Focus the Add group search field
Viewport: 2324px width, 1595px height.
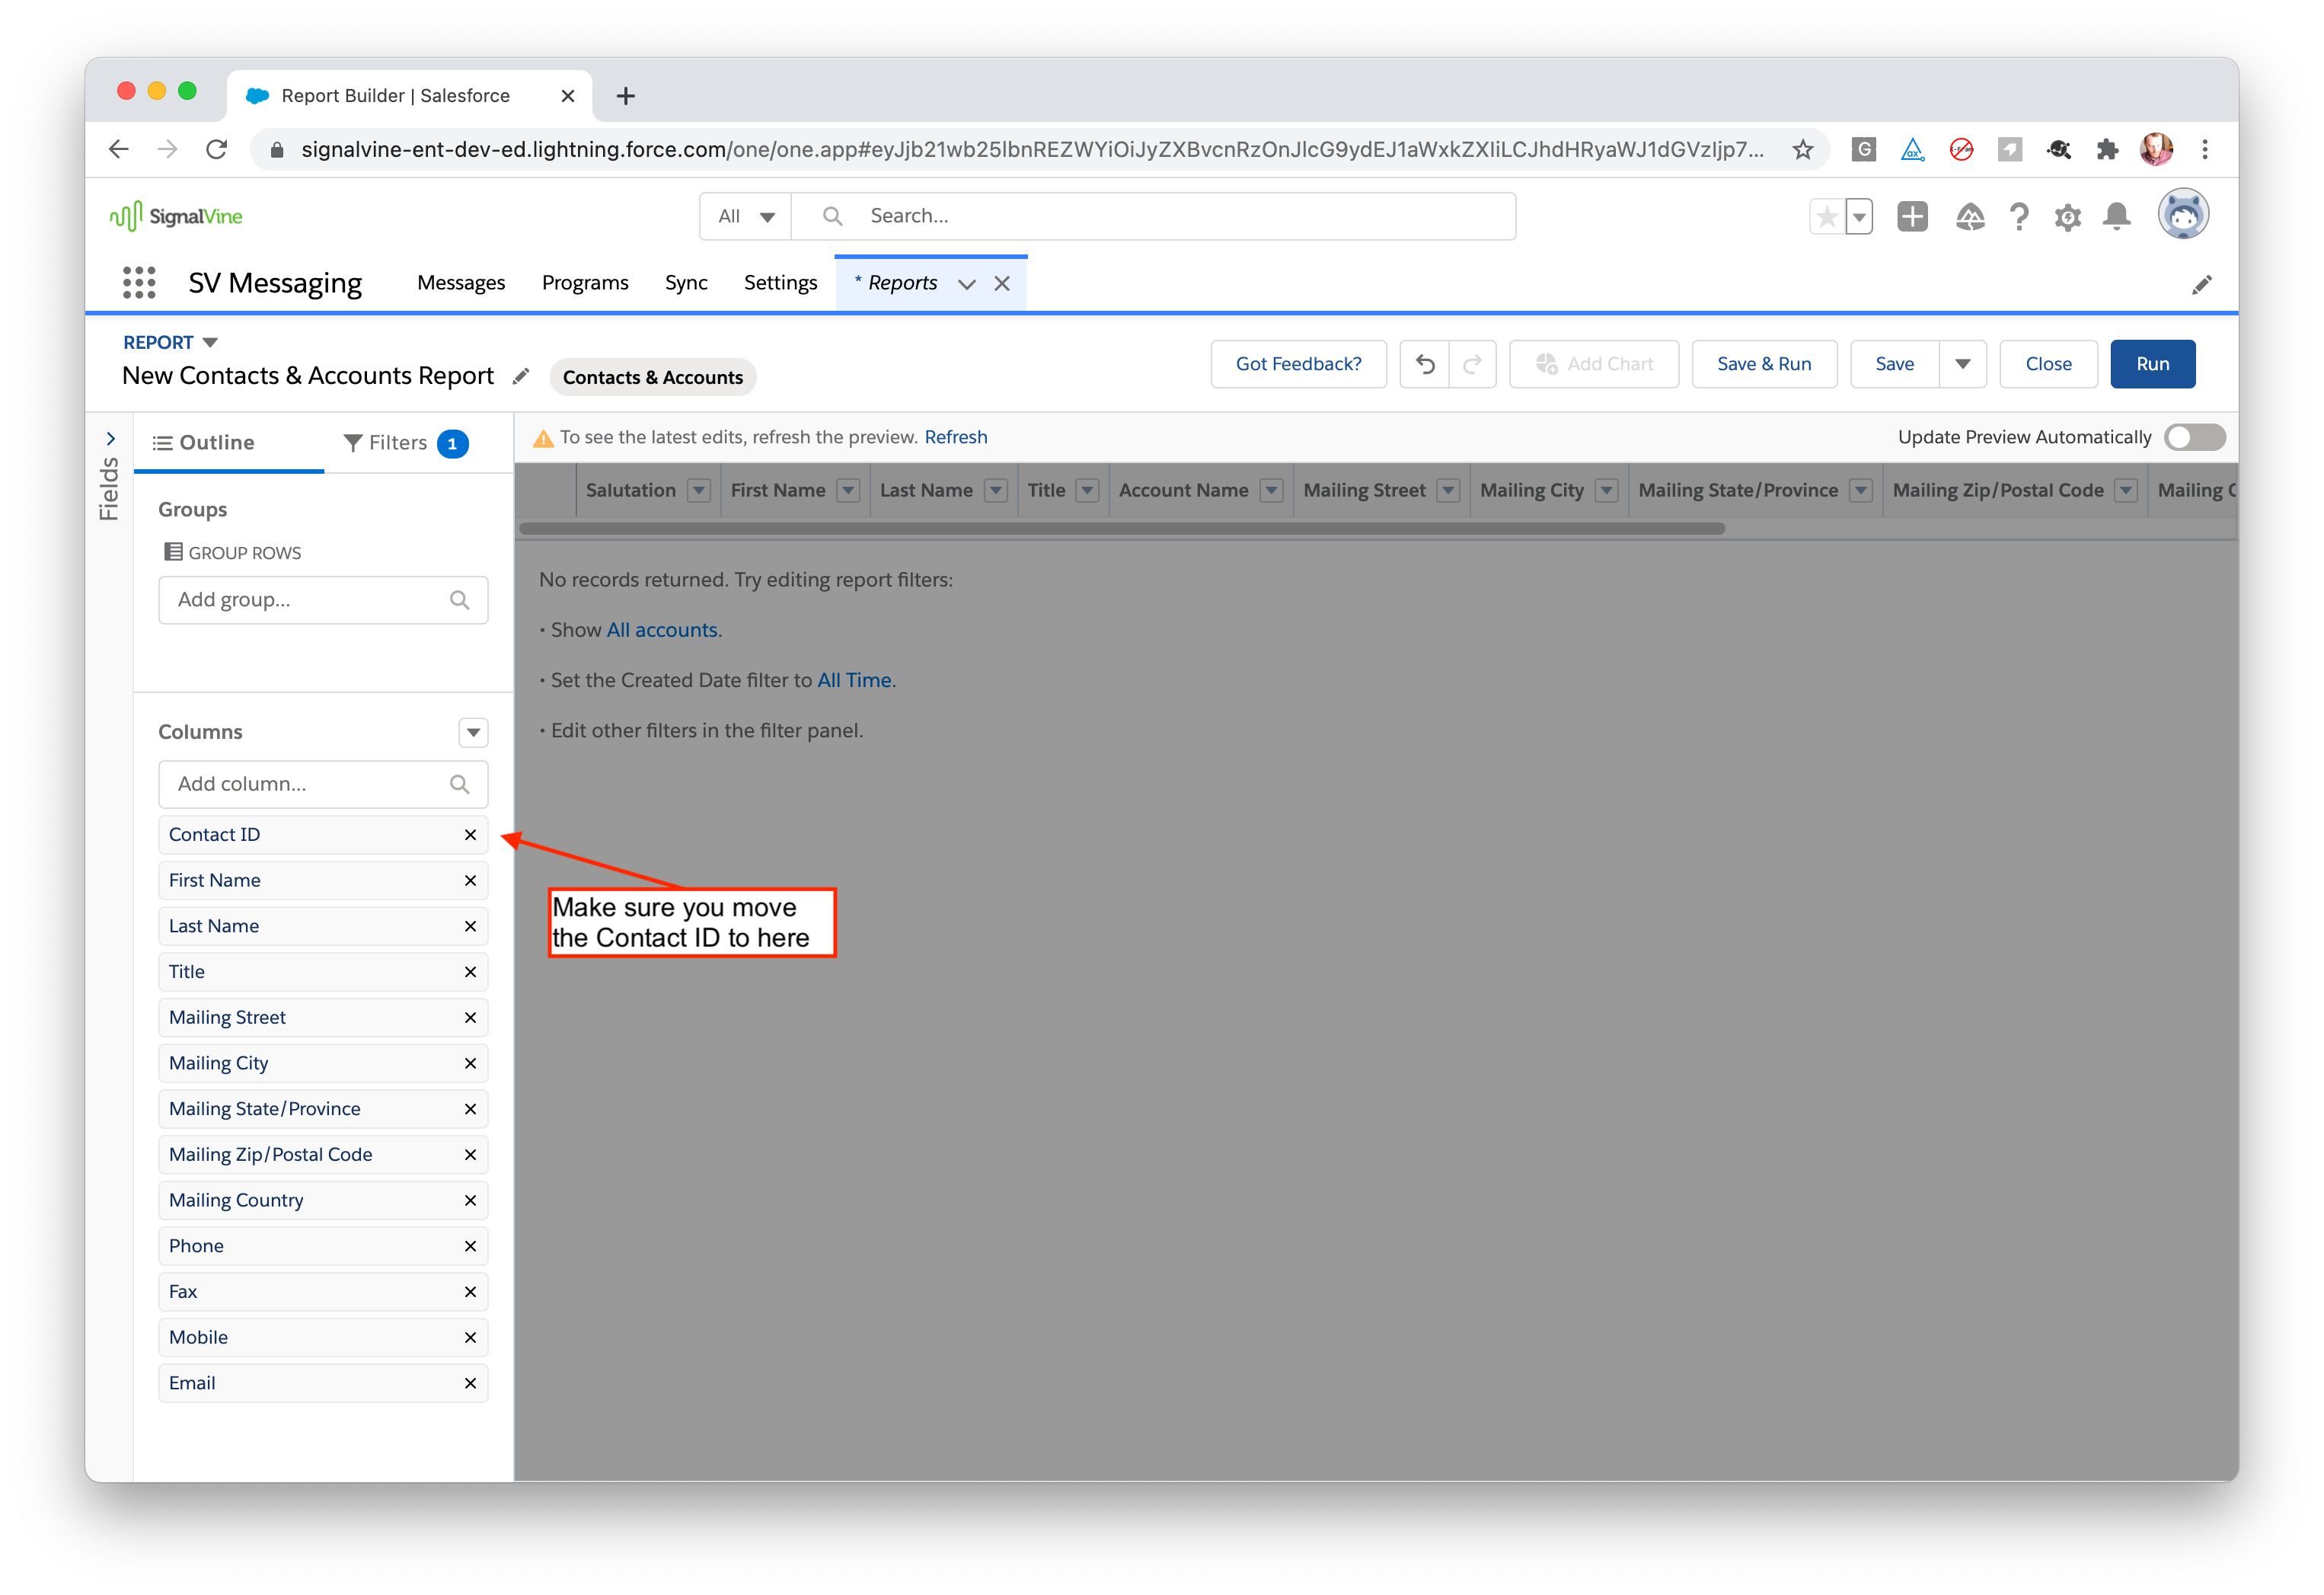pyautogui.click(x=323, y=600)
